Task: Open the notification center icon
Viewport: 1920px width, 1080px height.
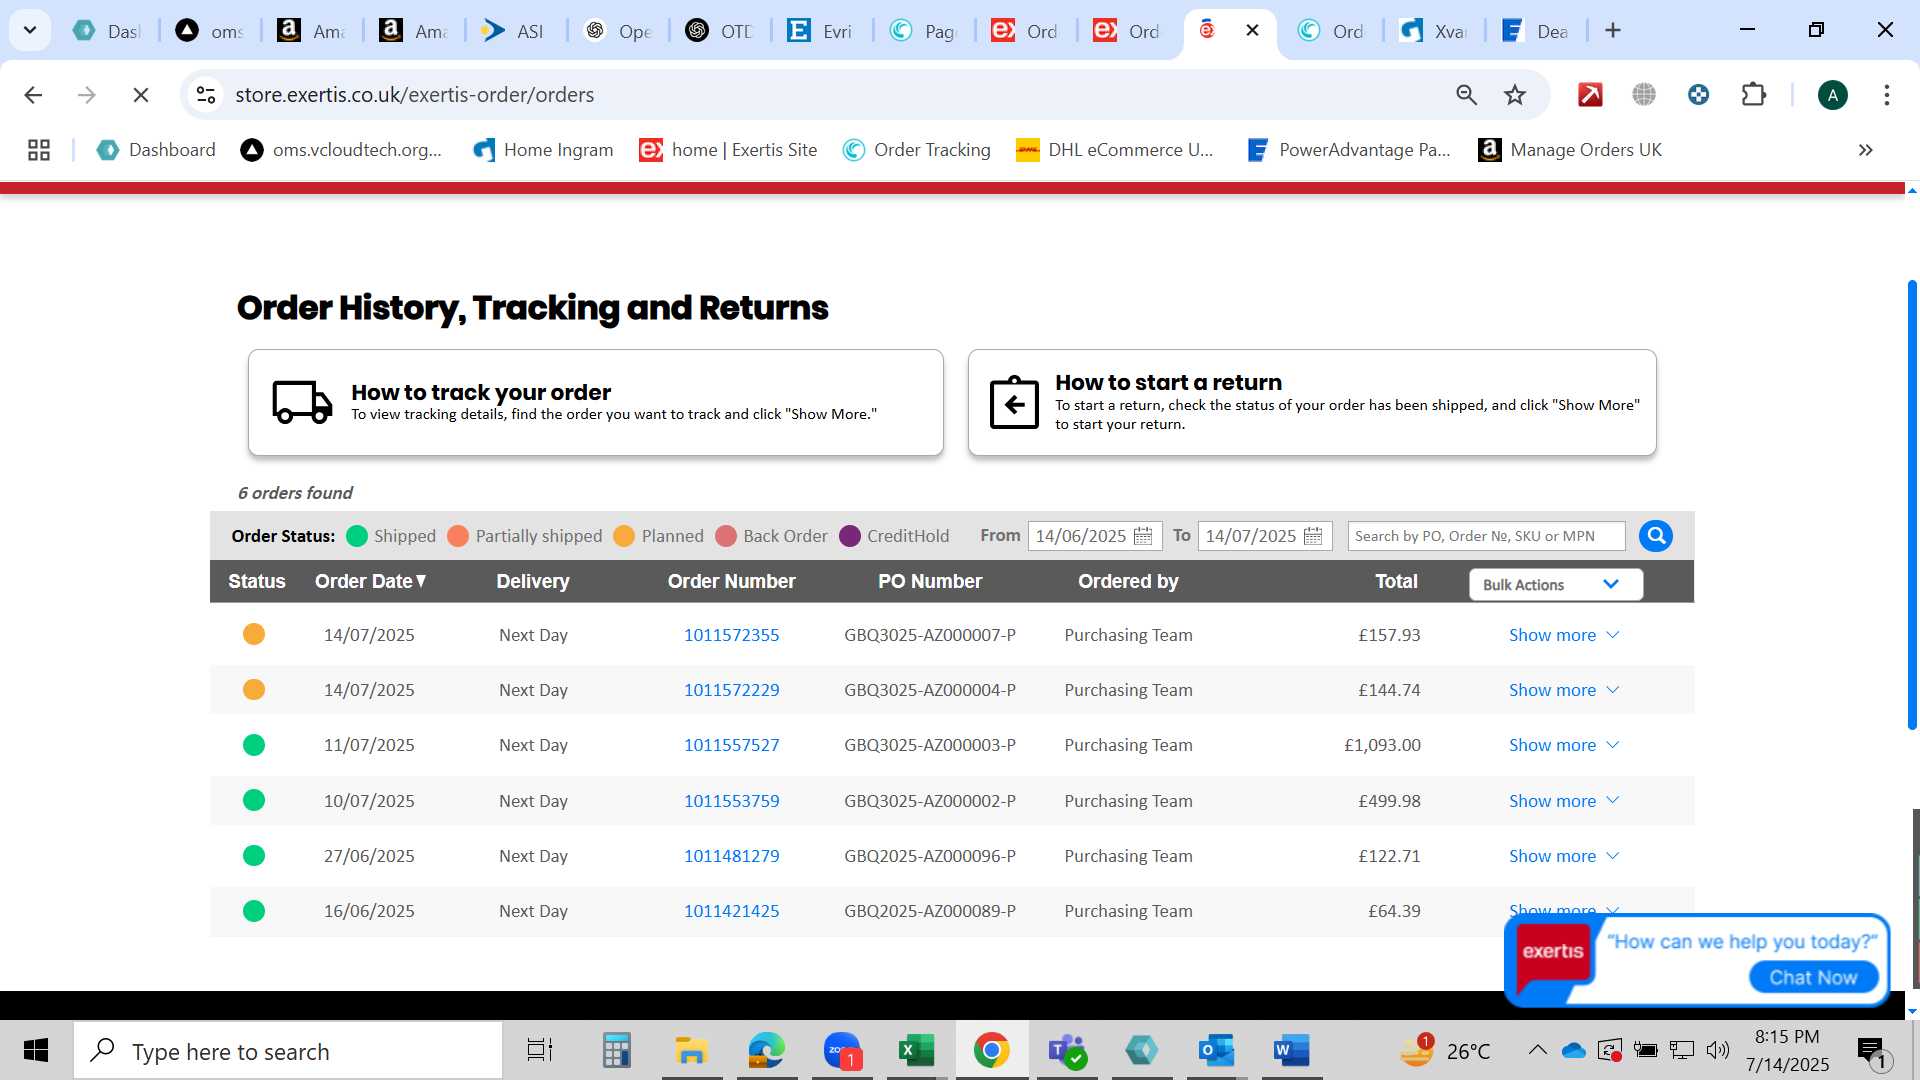Action: 1872,1051
